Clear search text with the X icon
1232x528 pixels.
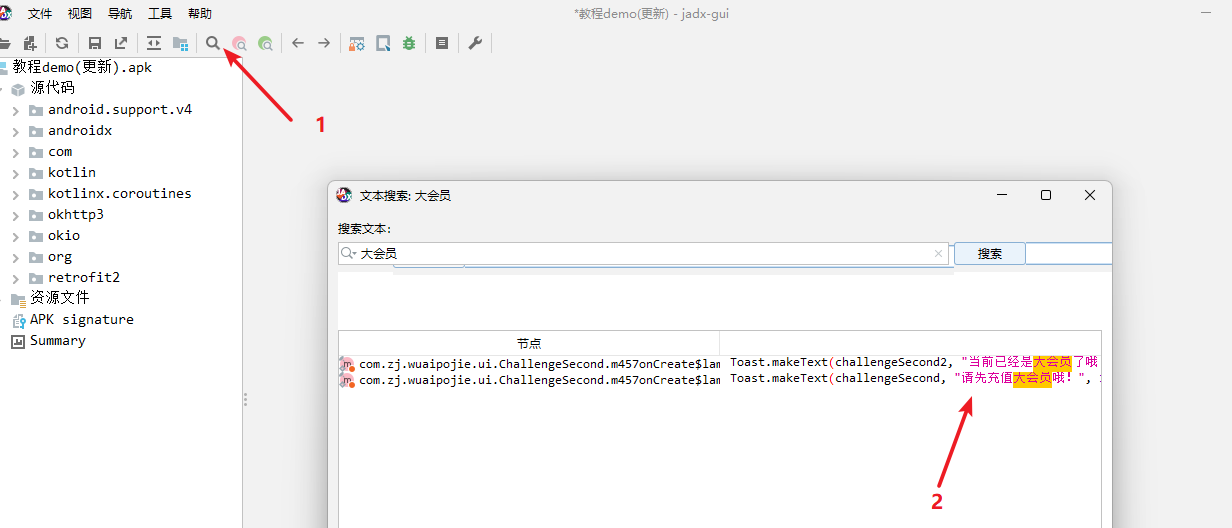click(938, 254)
